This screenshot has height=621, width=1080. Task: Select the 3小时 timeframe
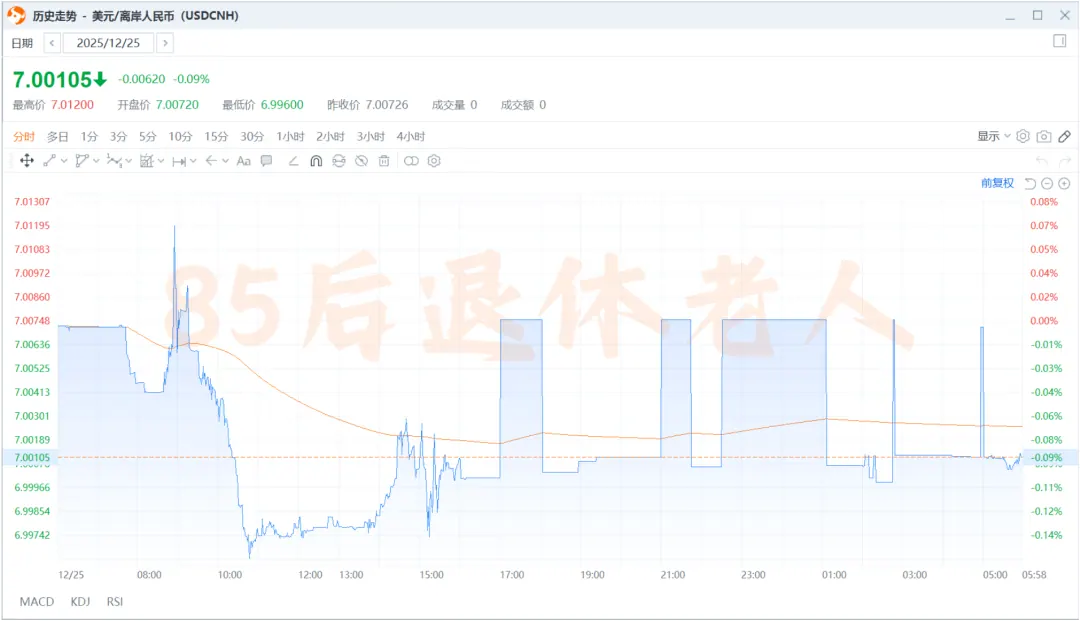[x=371, y=136]
